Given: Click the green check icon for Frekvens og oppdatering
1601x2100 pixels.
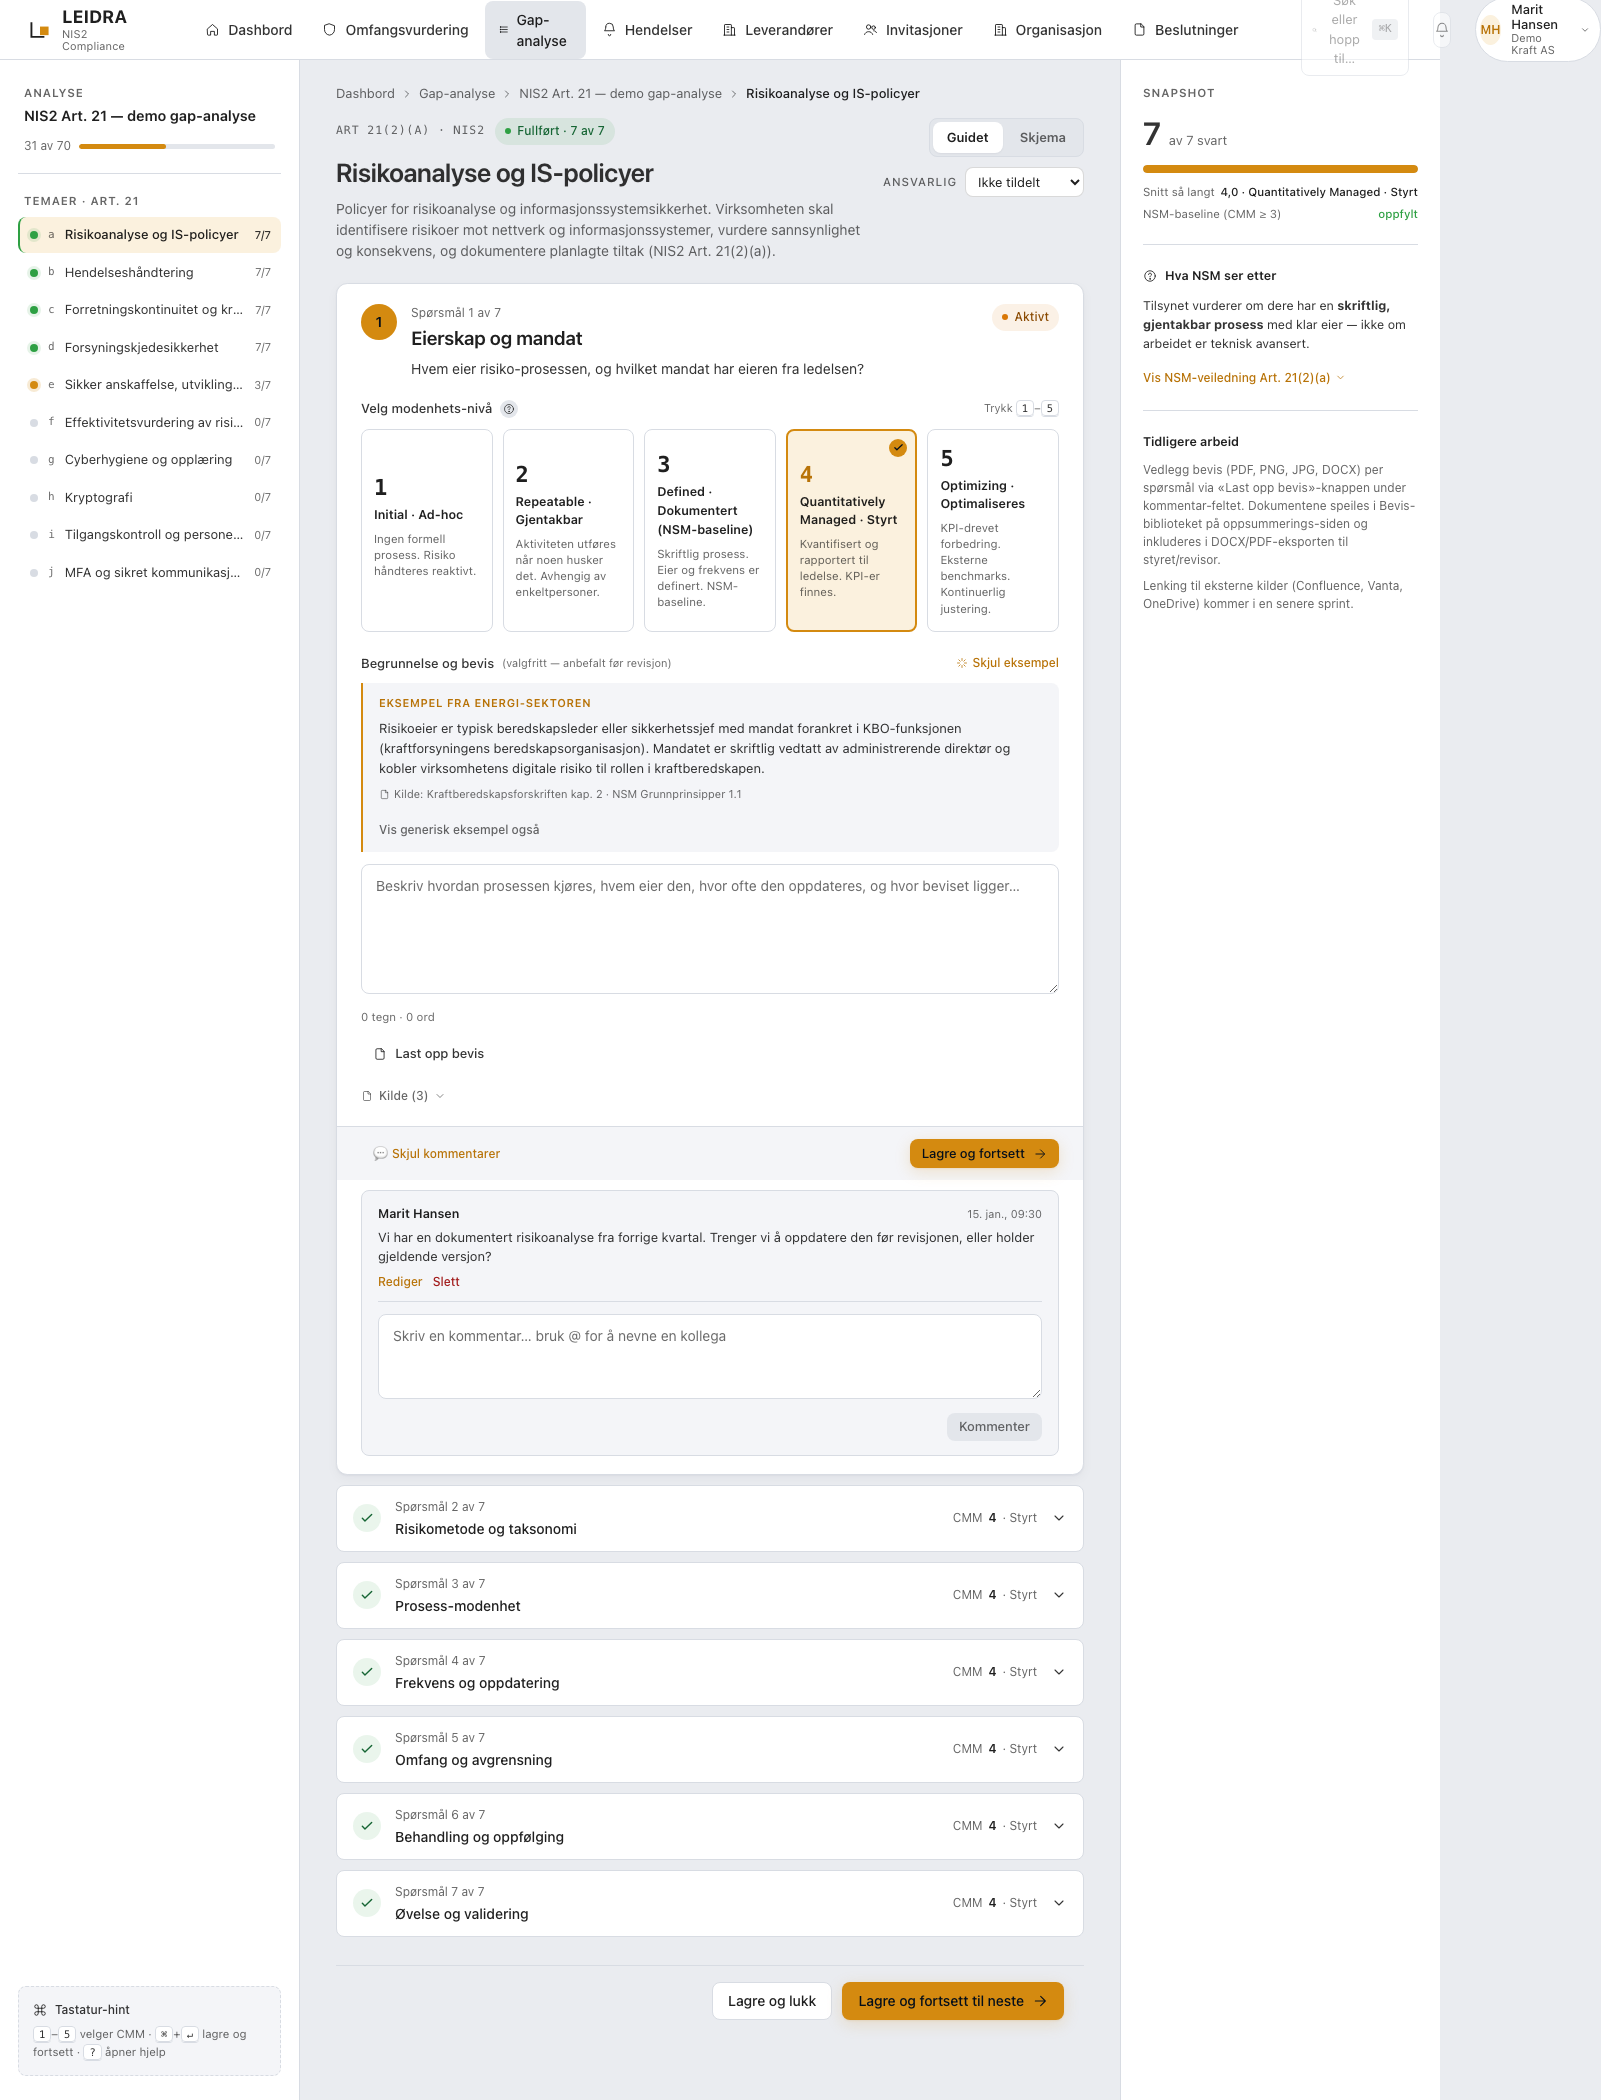Looking at the screenshot, I should click(367, 1672).
